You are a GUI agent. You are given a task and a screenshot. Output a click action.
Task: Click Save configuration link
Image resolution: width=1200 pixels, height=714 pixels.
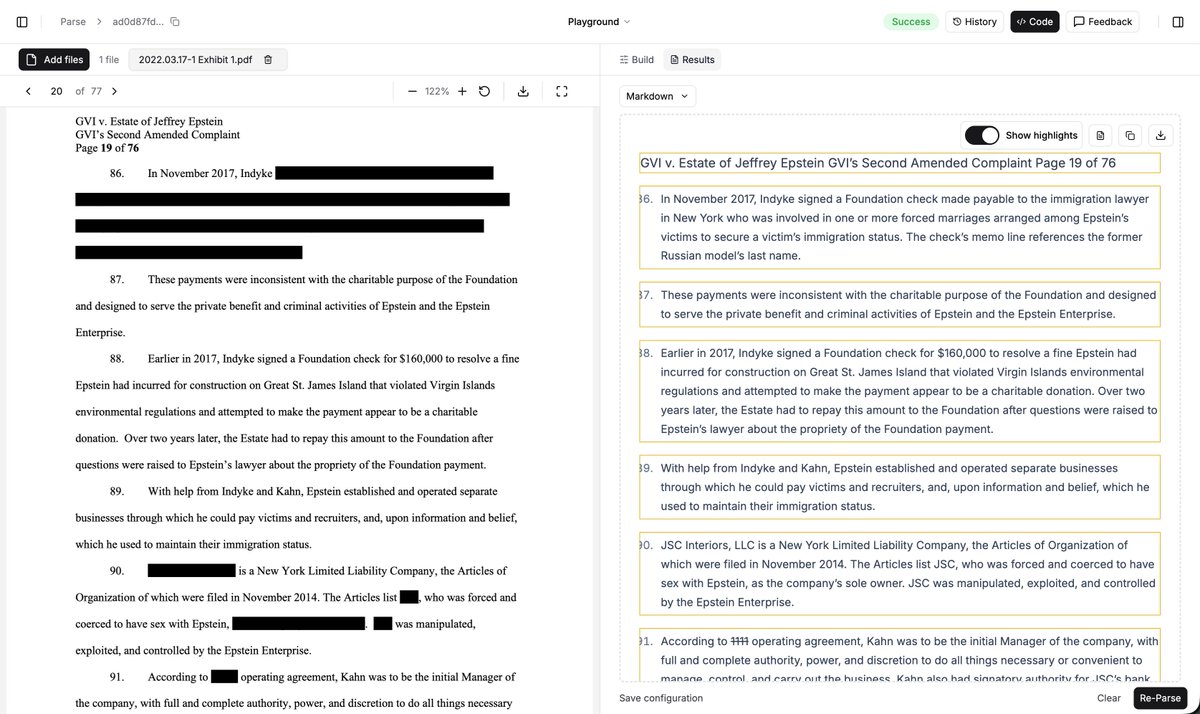click(661, 698)
